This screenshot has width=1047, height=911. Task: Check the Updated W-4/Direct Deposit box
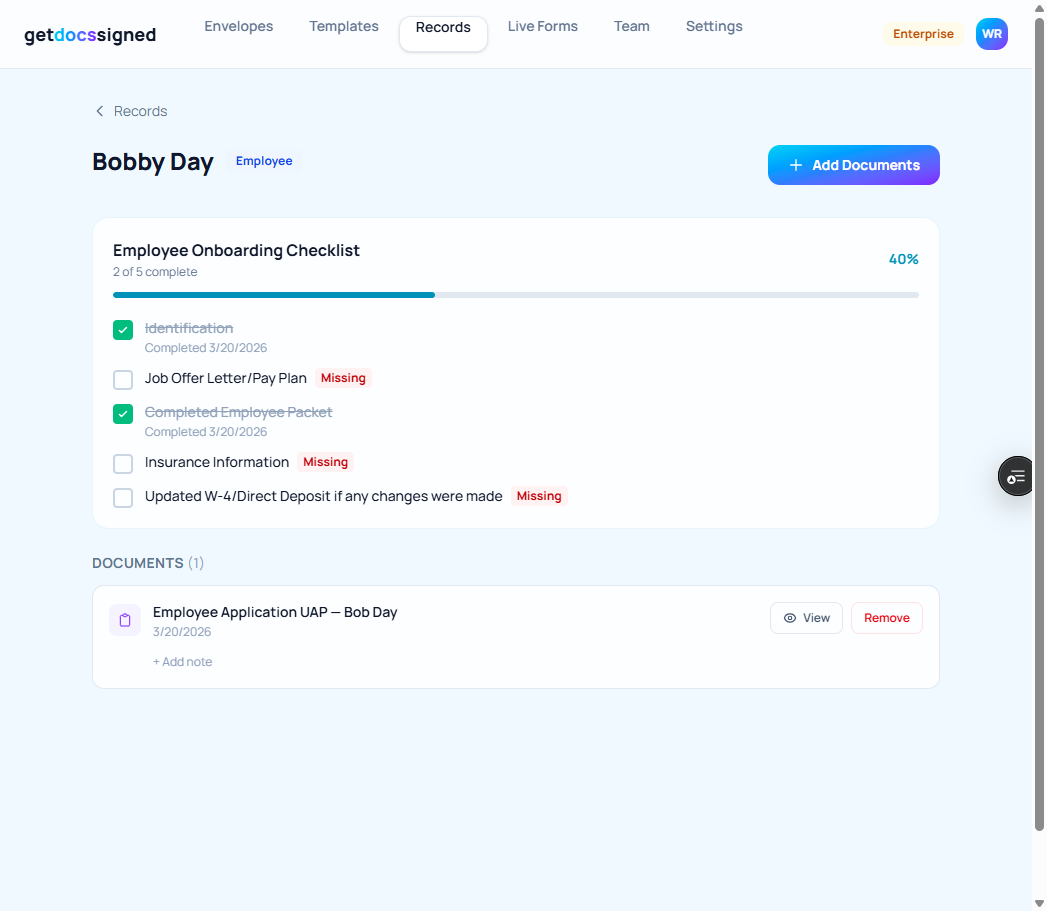point(123,498)
